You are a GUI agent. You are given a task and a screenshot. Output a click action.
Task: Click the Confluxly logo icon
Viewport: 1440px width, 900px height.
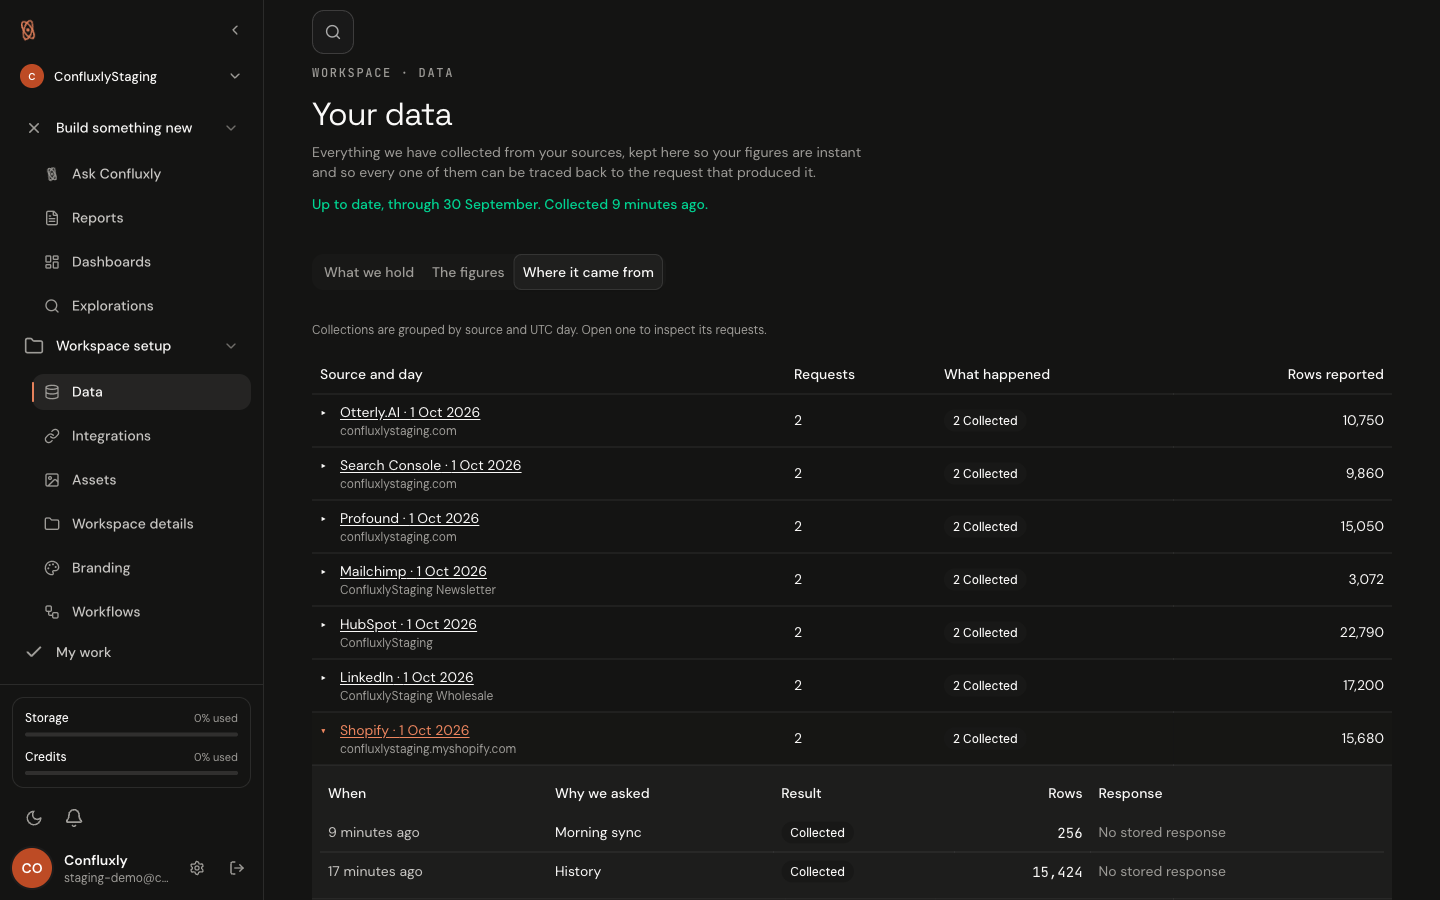(28, 31)
